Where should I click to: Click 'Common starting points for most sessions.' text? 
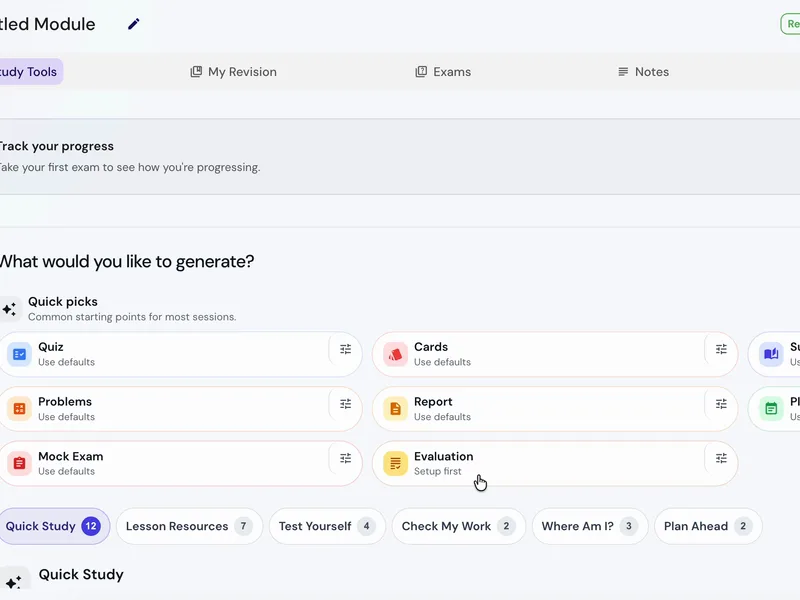pyautogui.click(x=132, y=317)
